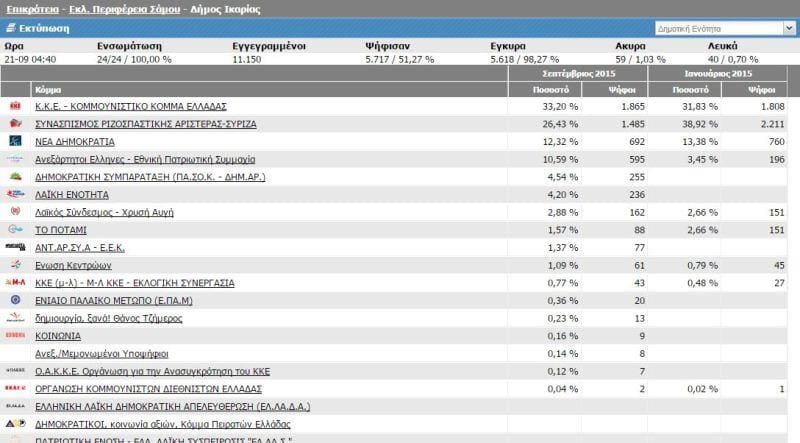The width and height of the screenshot is (800, 443).
Task: Click the Χρυσή Αυγή party emblem icon
Action: coord(15,212)
